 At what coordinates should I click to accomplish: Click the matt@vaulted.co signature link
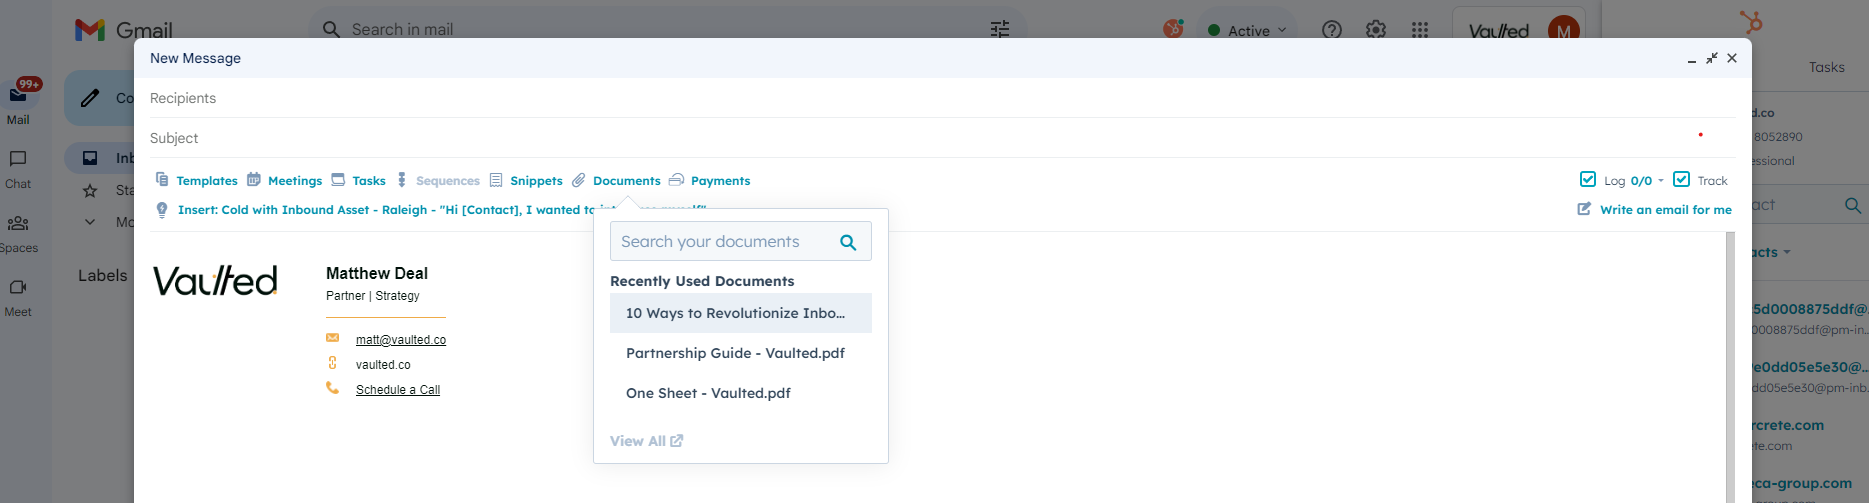401,340
